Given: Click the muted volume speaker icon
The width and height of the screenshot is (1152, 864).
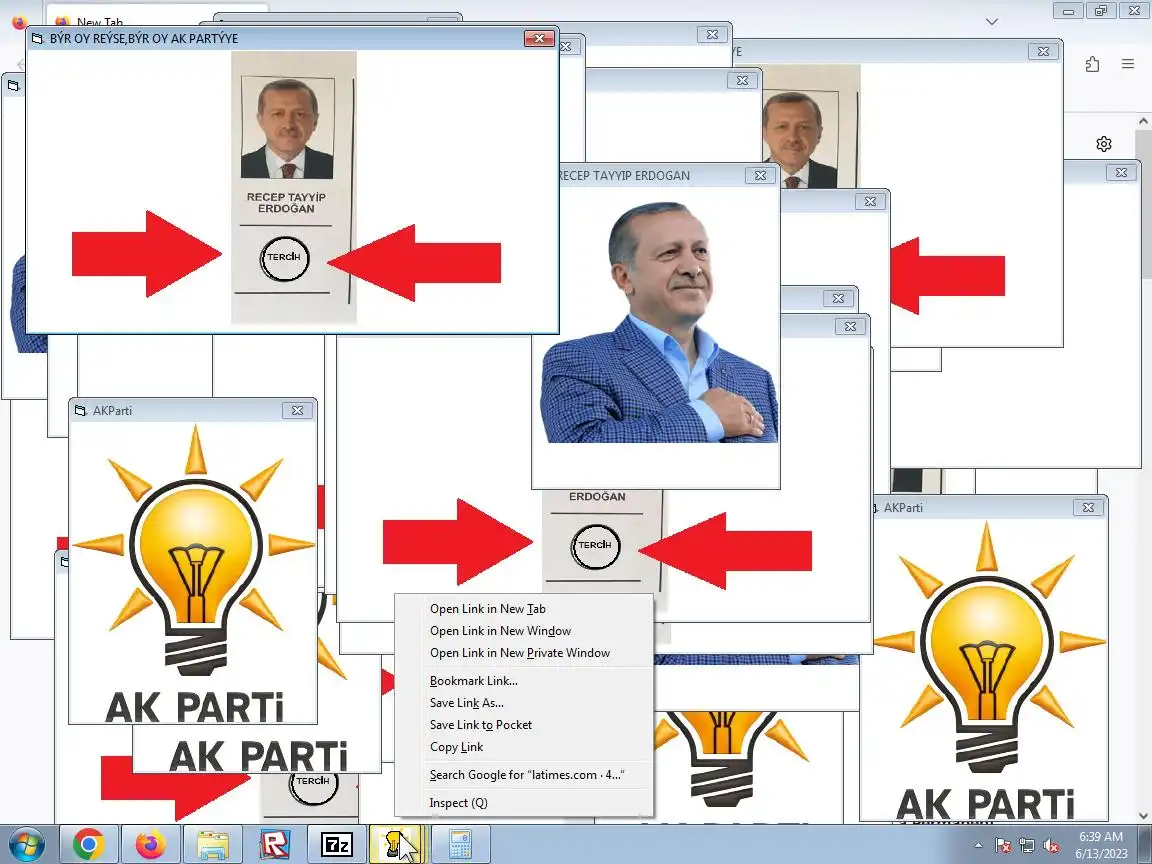Looking at the screenshot, I should (1051, 846).
